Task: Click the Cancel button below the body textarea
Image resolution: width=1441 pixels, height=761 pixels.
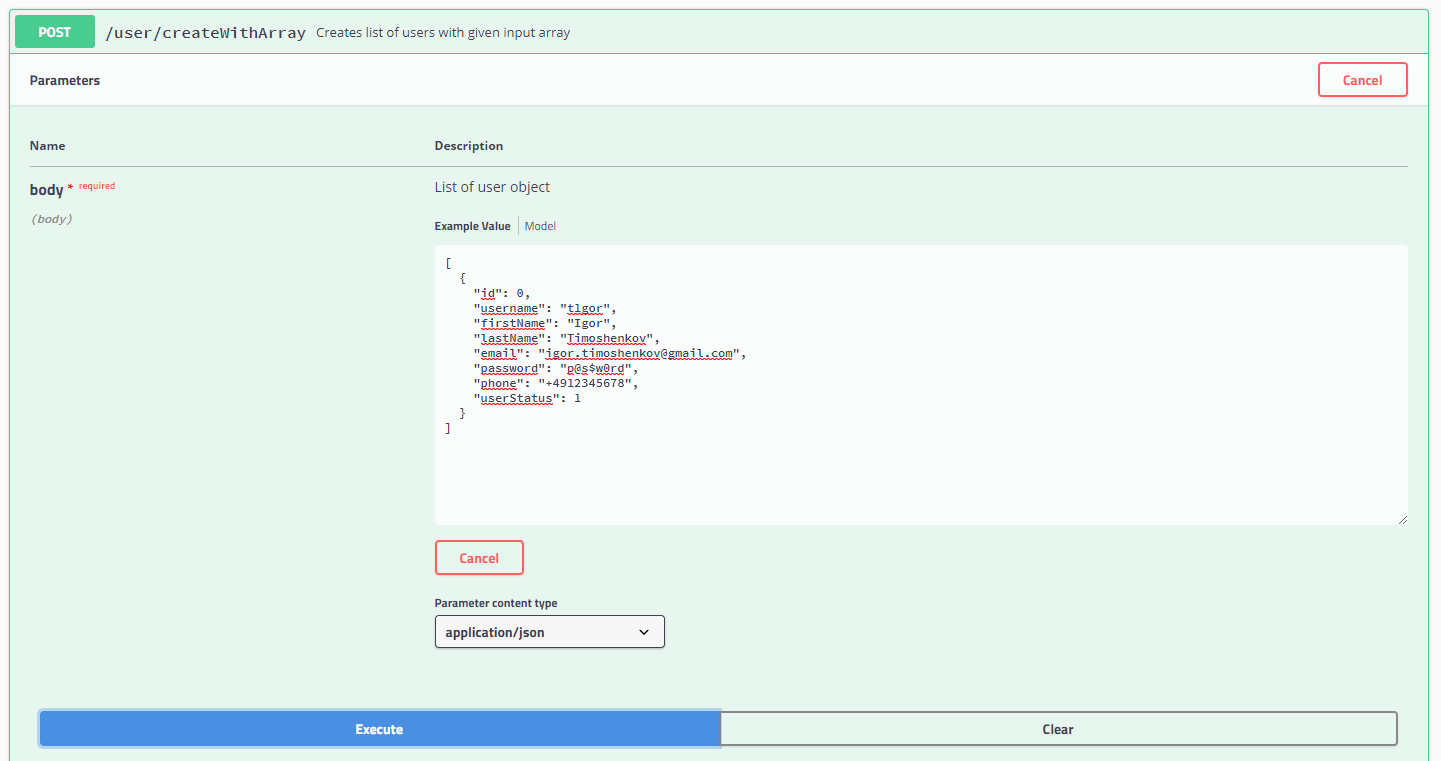Action: (479, 558)
